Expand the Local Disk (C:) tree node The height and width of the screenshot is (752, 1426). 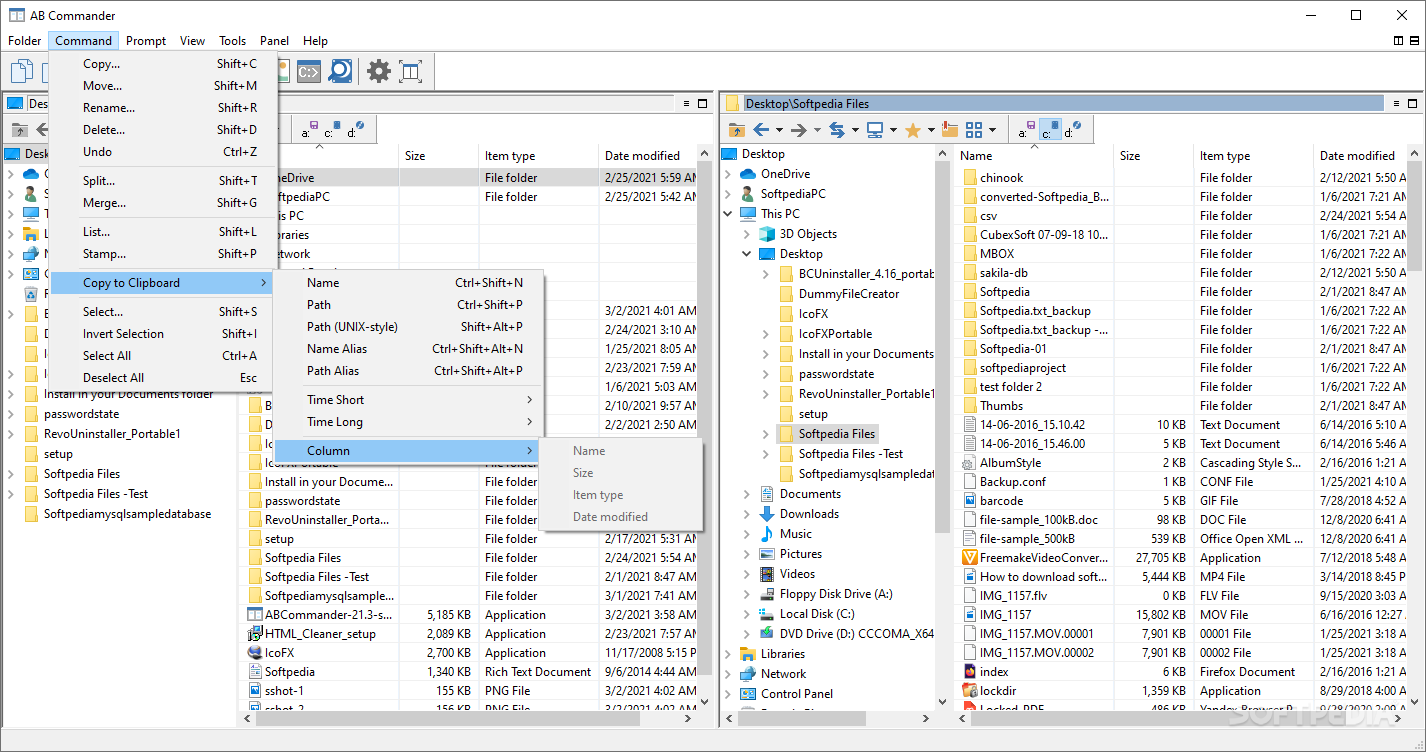click(747, 614)
